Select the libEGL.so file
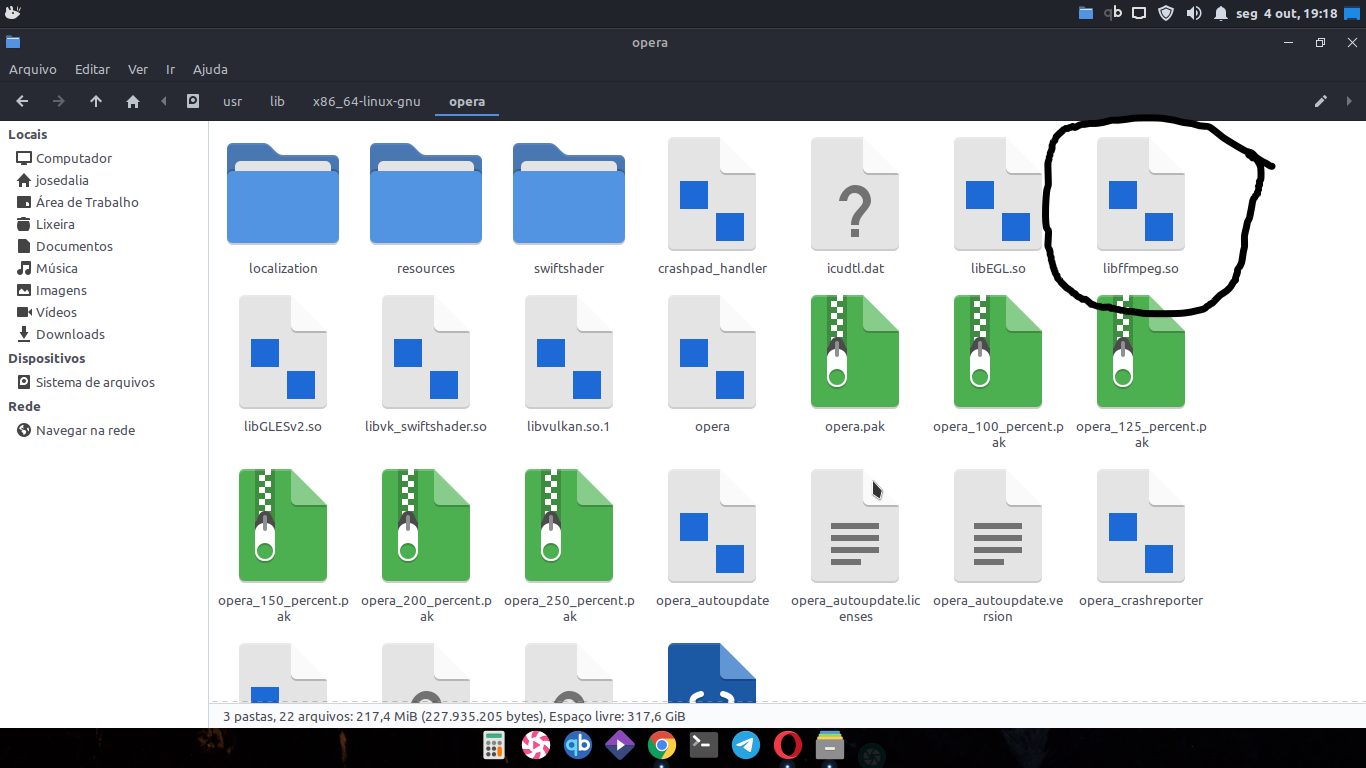Viewport: 1366px width, 768px height. click(998, 194)
